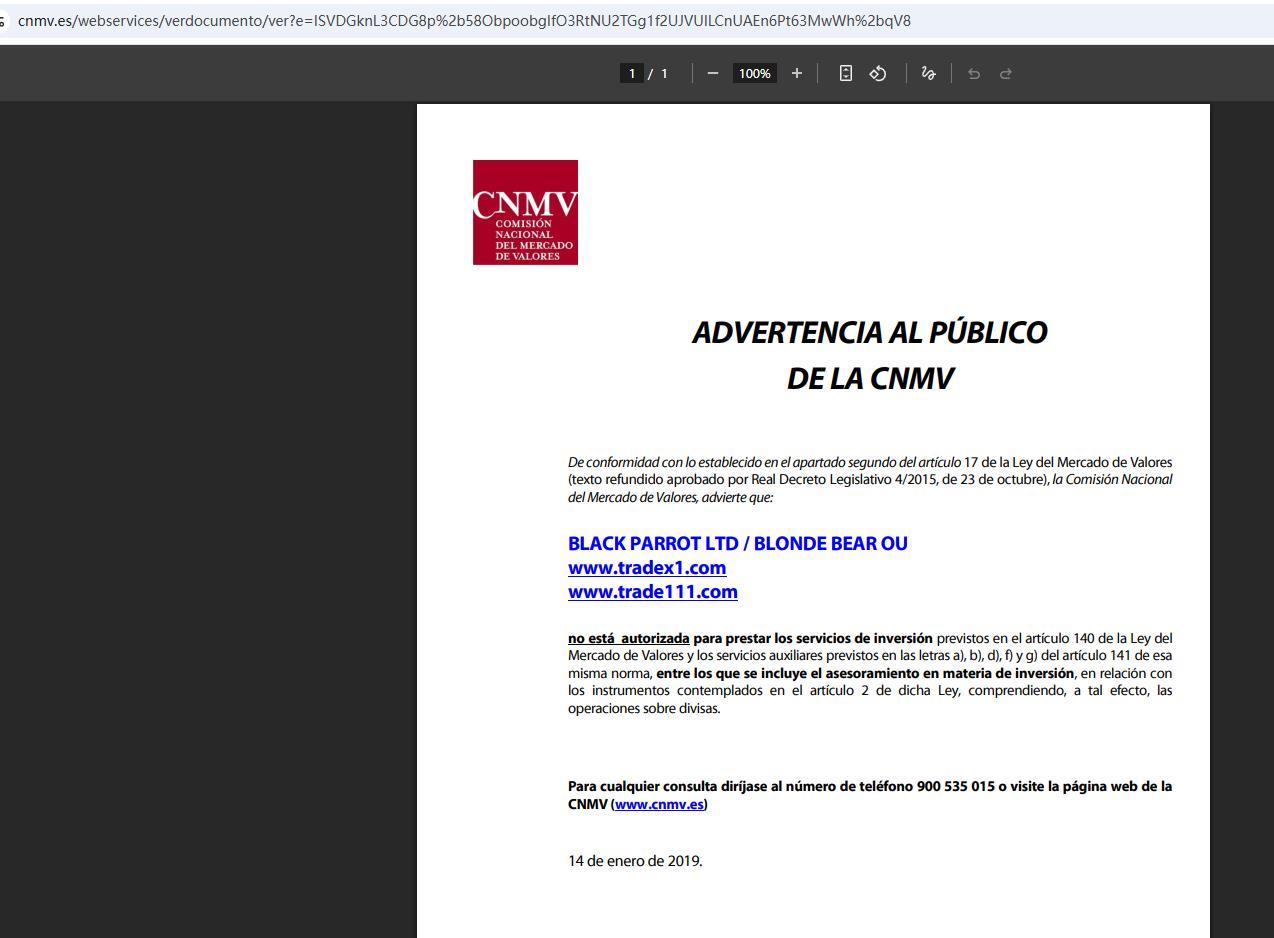Click the 100% zoom level field
This screenshot has width=1274, height=938.
[x=755, y=73]
